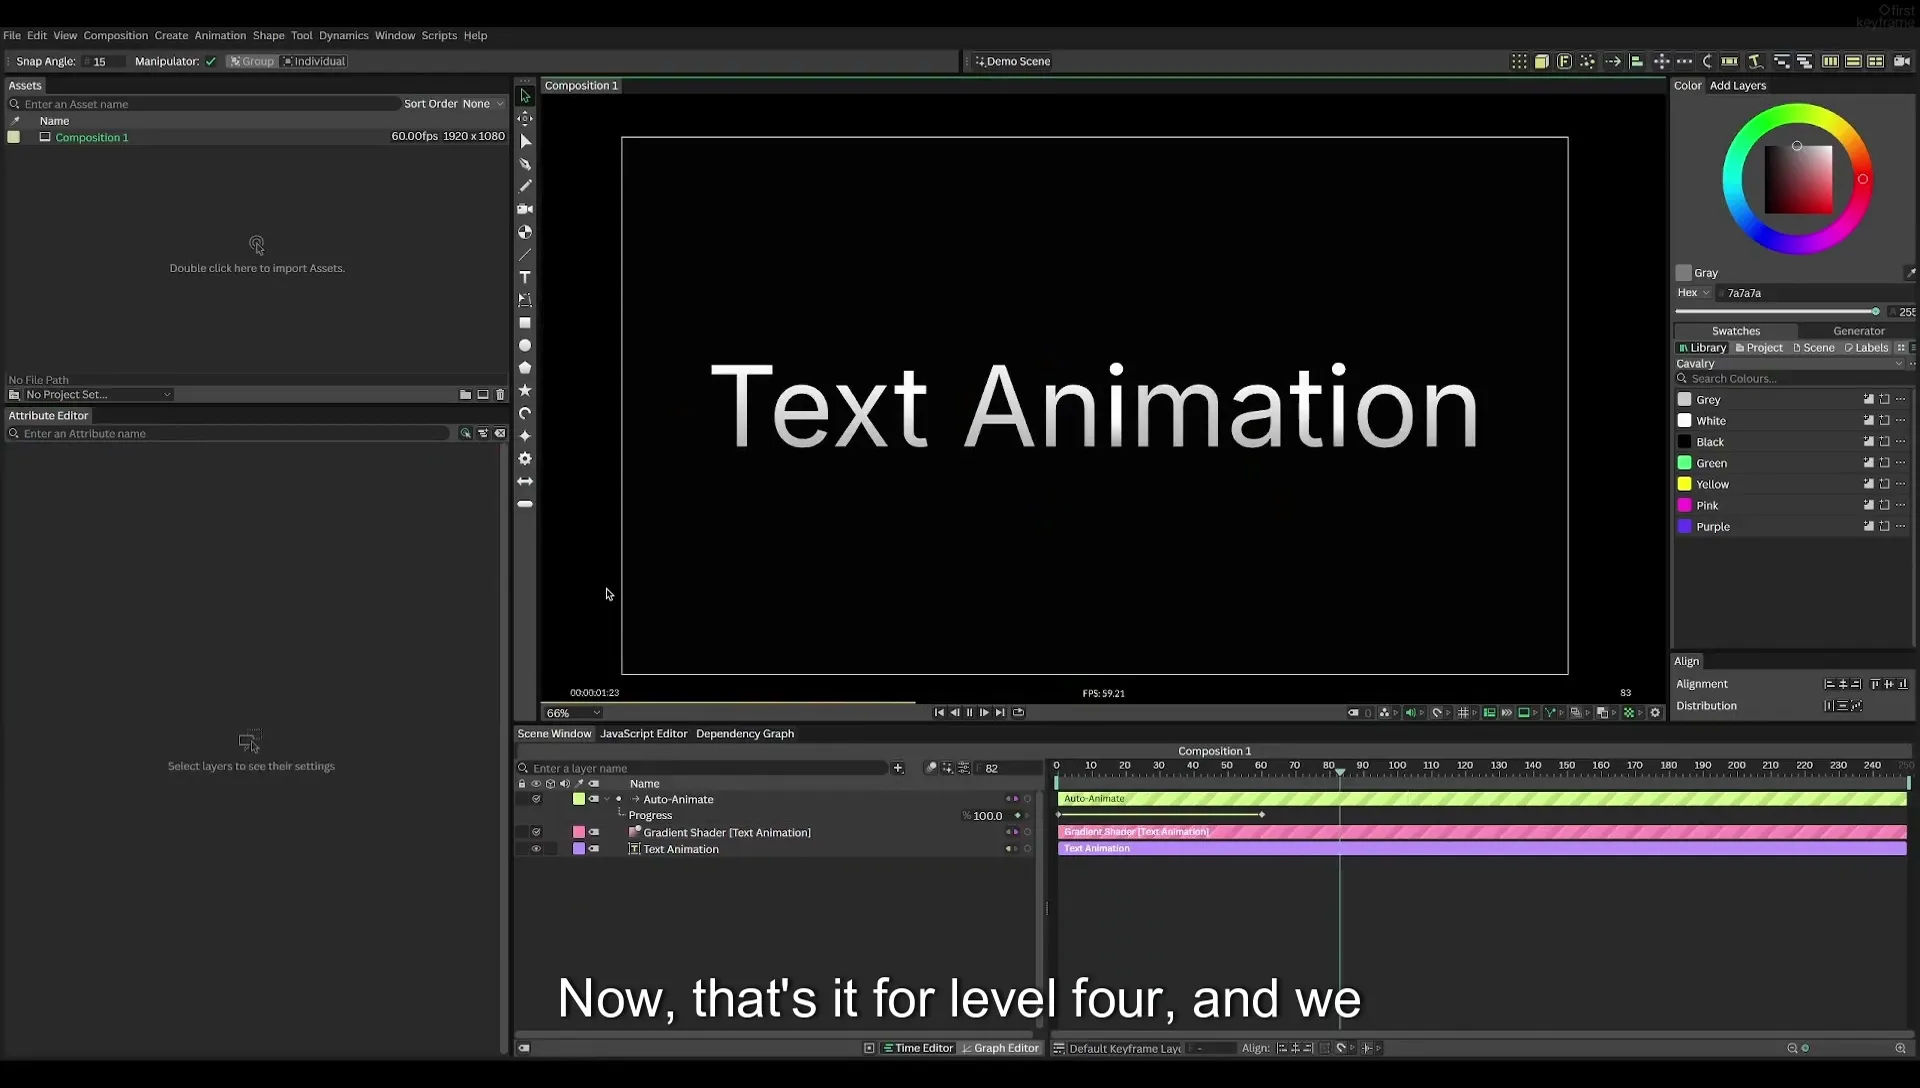The width and height of the screenshot is (1920, 1088).
Task: Open the Hex color mode dropdown
Action: tap(1694, 293)
